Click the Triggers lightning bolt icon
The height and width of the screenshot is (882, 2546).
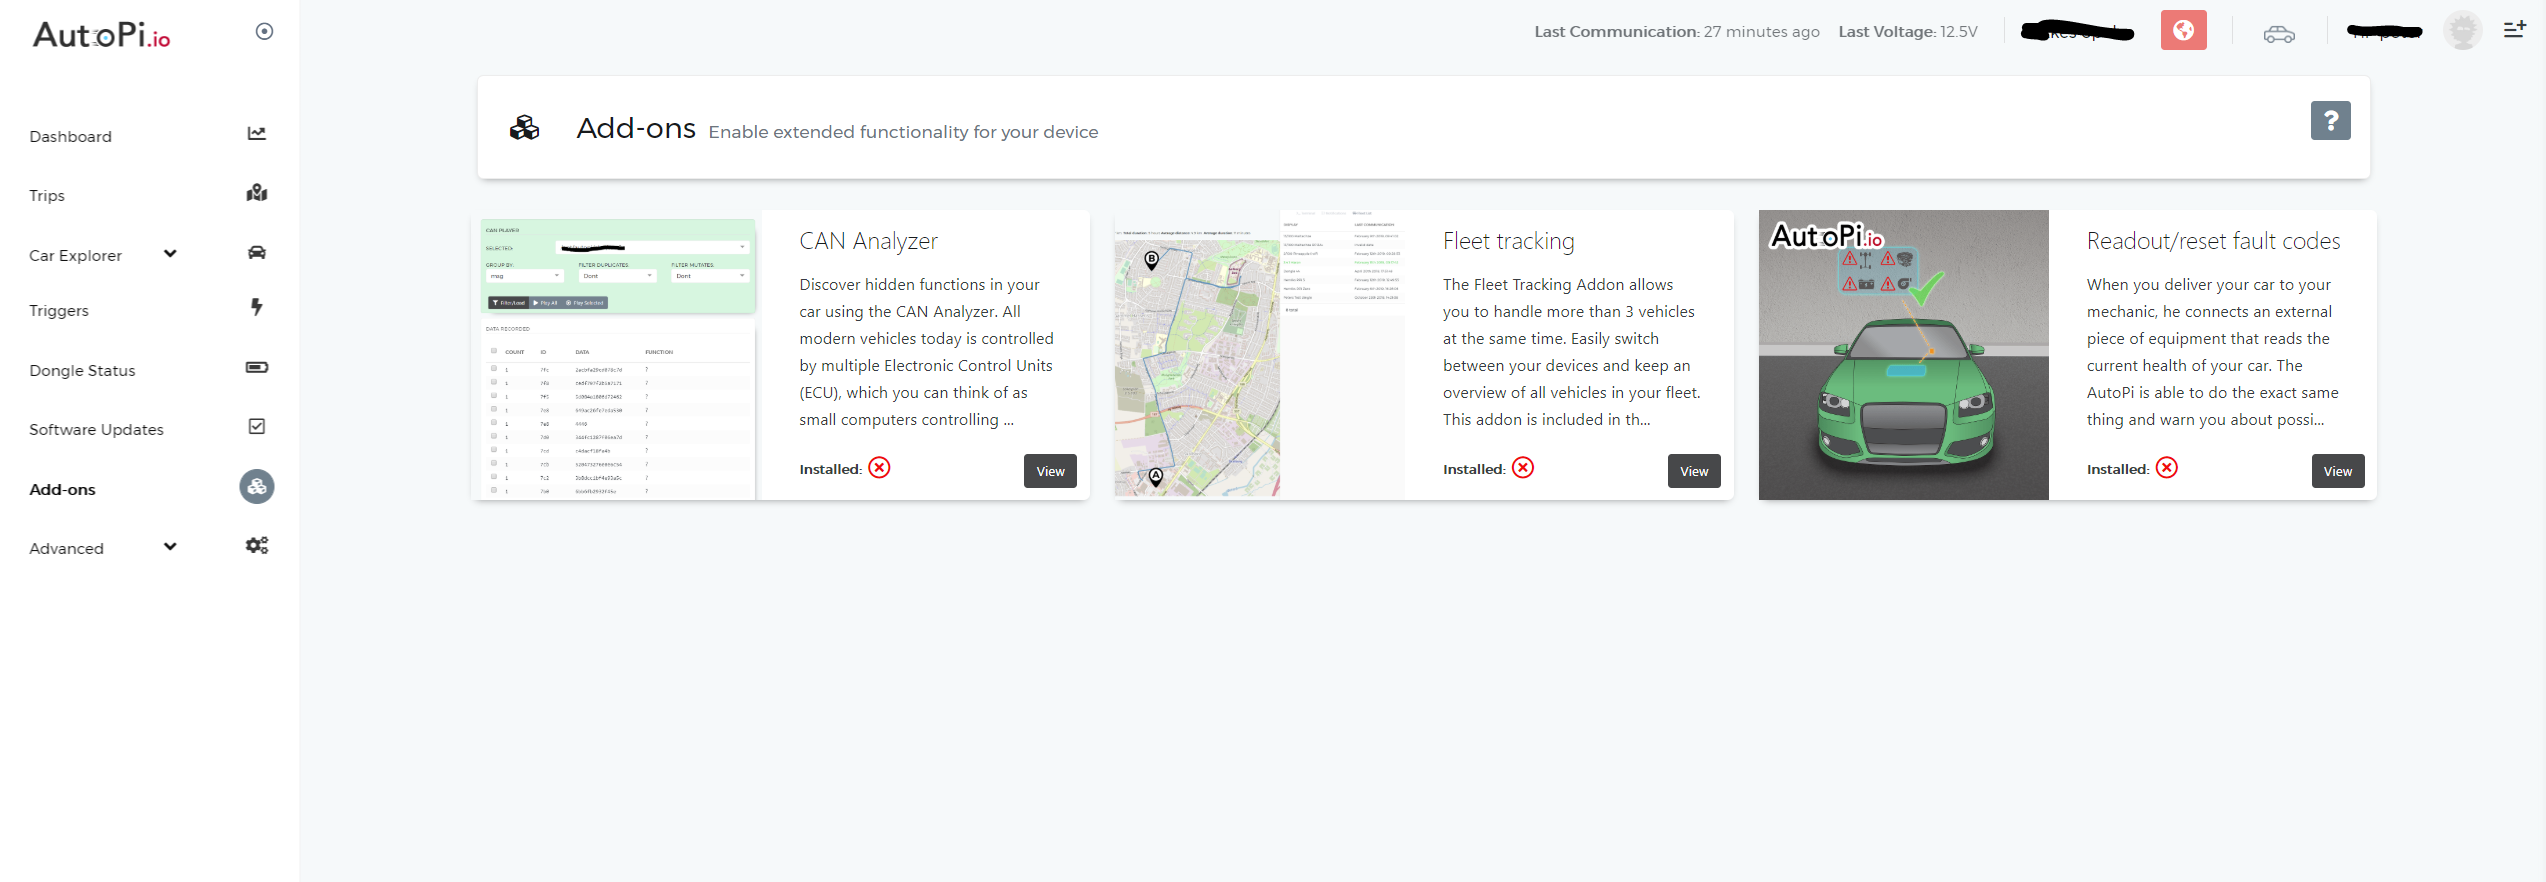257,307
